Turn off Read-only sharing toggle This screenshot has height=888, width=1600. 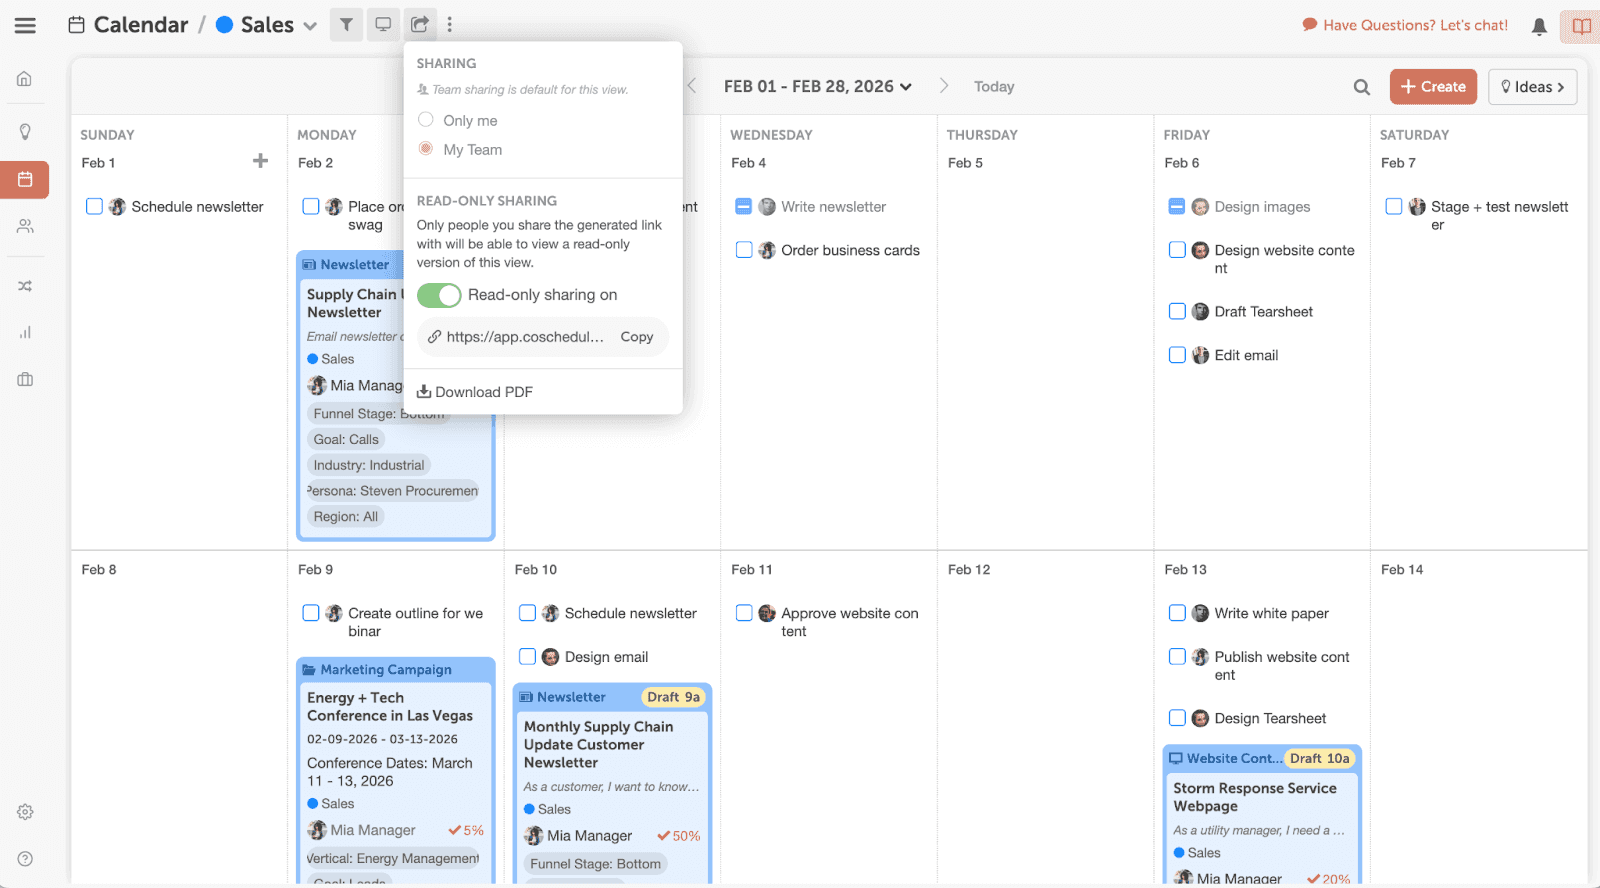point(439,295)
